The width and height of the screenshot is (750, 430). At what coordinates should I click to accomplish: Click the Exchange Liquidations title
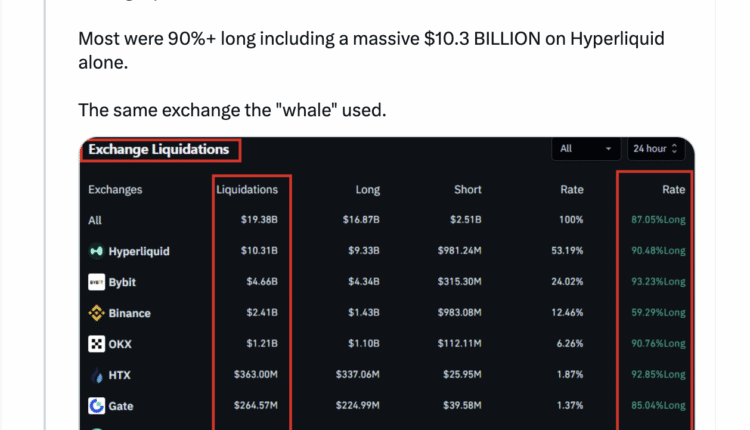coord(159,150)
